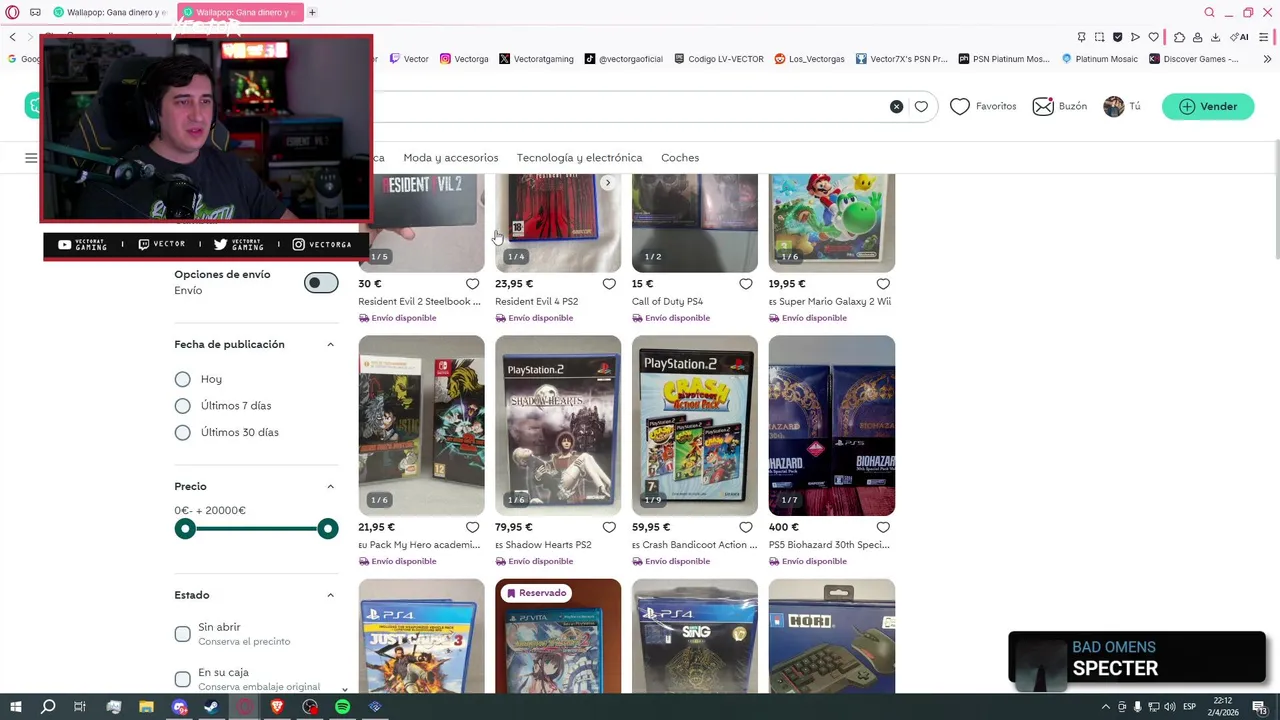Open Favoritos from the header
This screenshot has height=720, width=1280.
(983, 106)
